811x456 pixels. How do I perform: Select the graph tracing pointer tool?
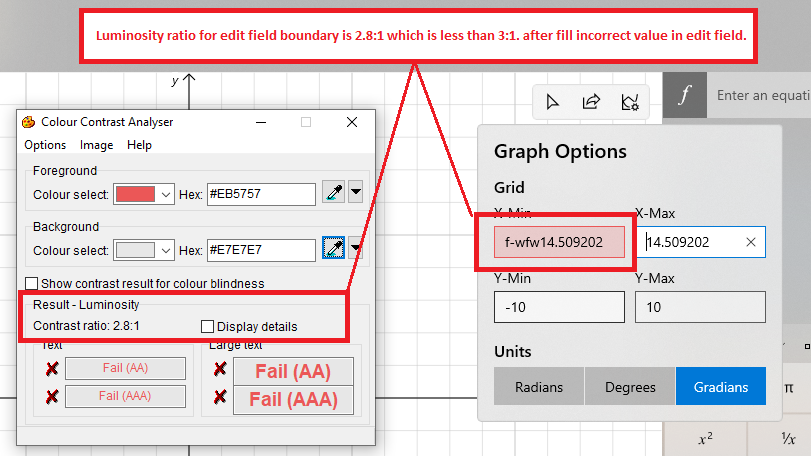[552, 102]
